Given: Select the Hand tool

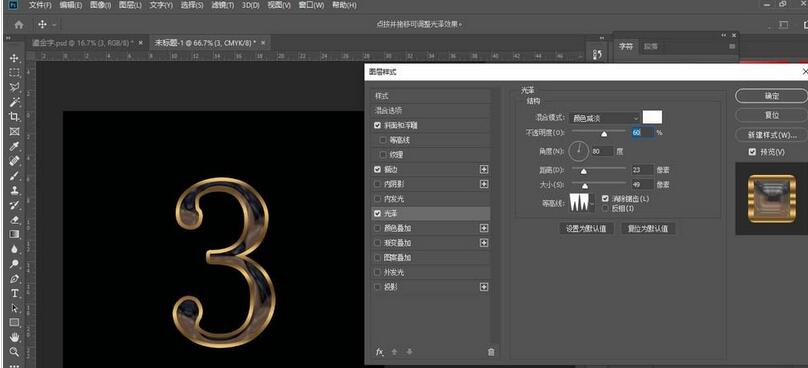Looking at the screenshot, I should (x=14, y=338).
